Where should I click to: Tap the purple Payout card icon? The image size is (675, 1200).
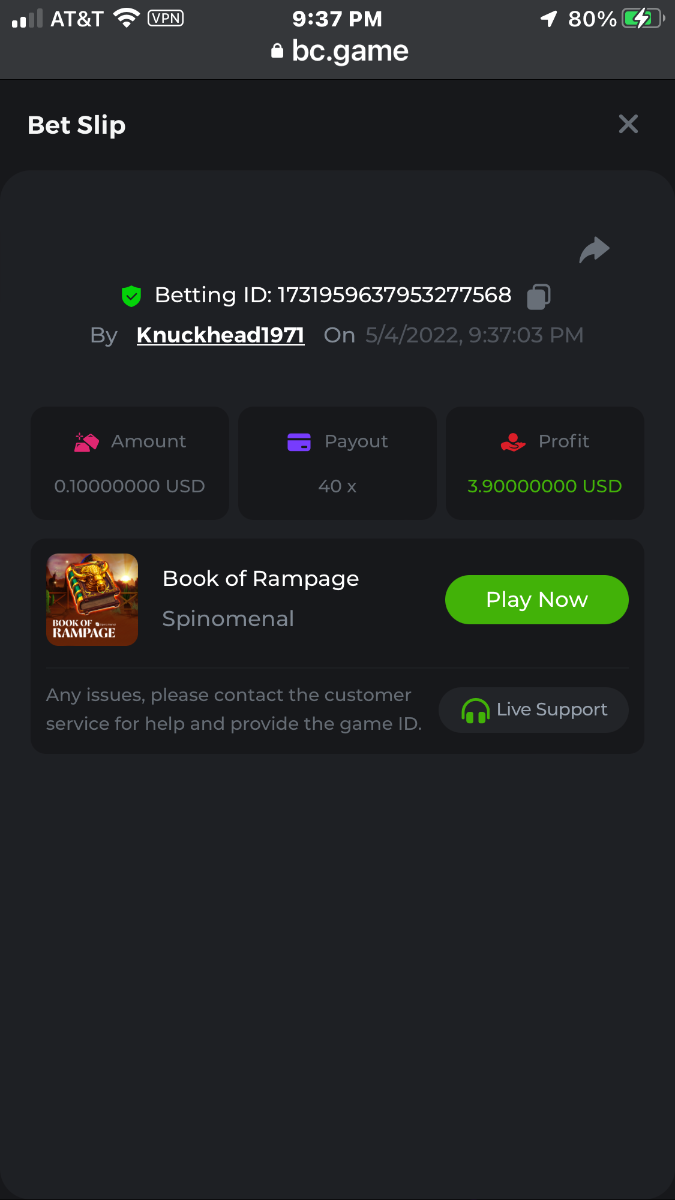pos(299,442)
